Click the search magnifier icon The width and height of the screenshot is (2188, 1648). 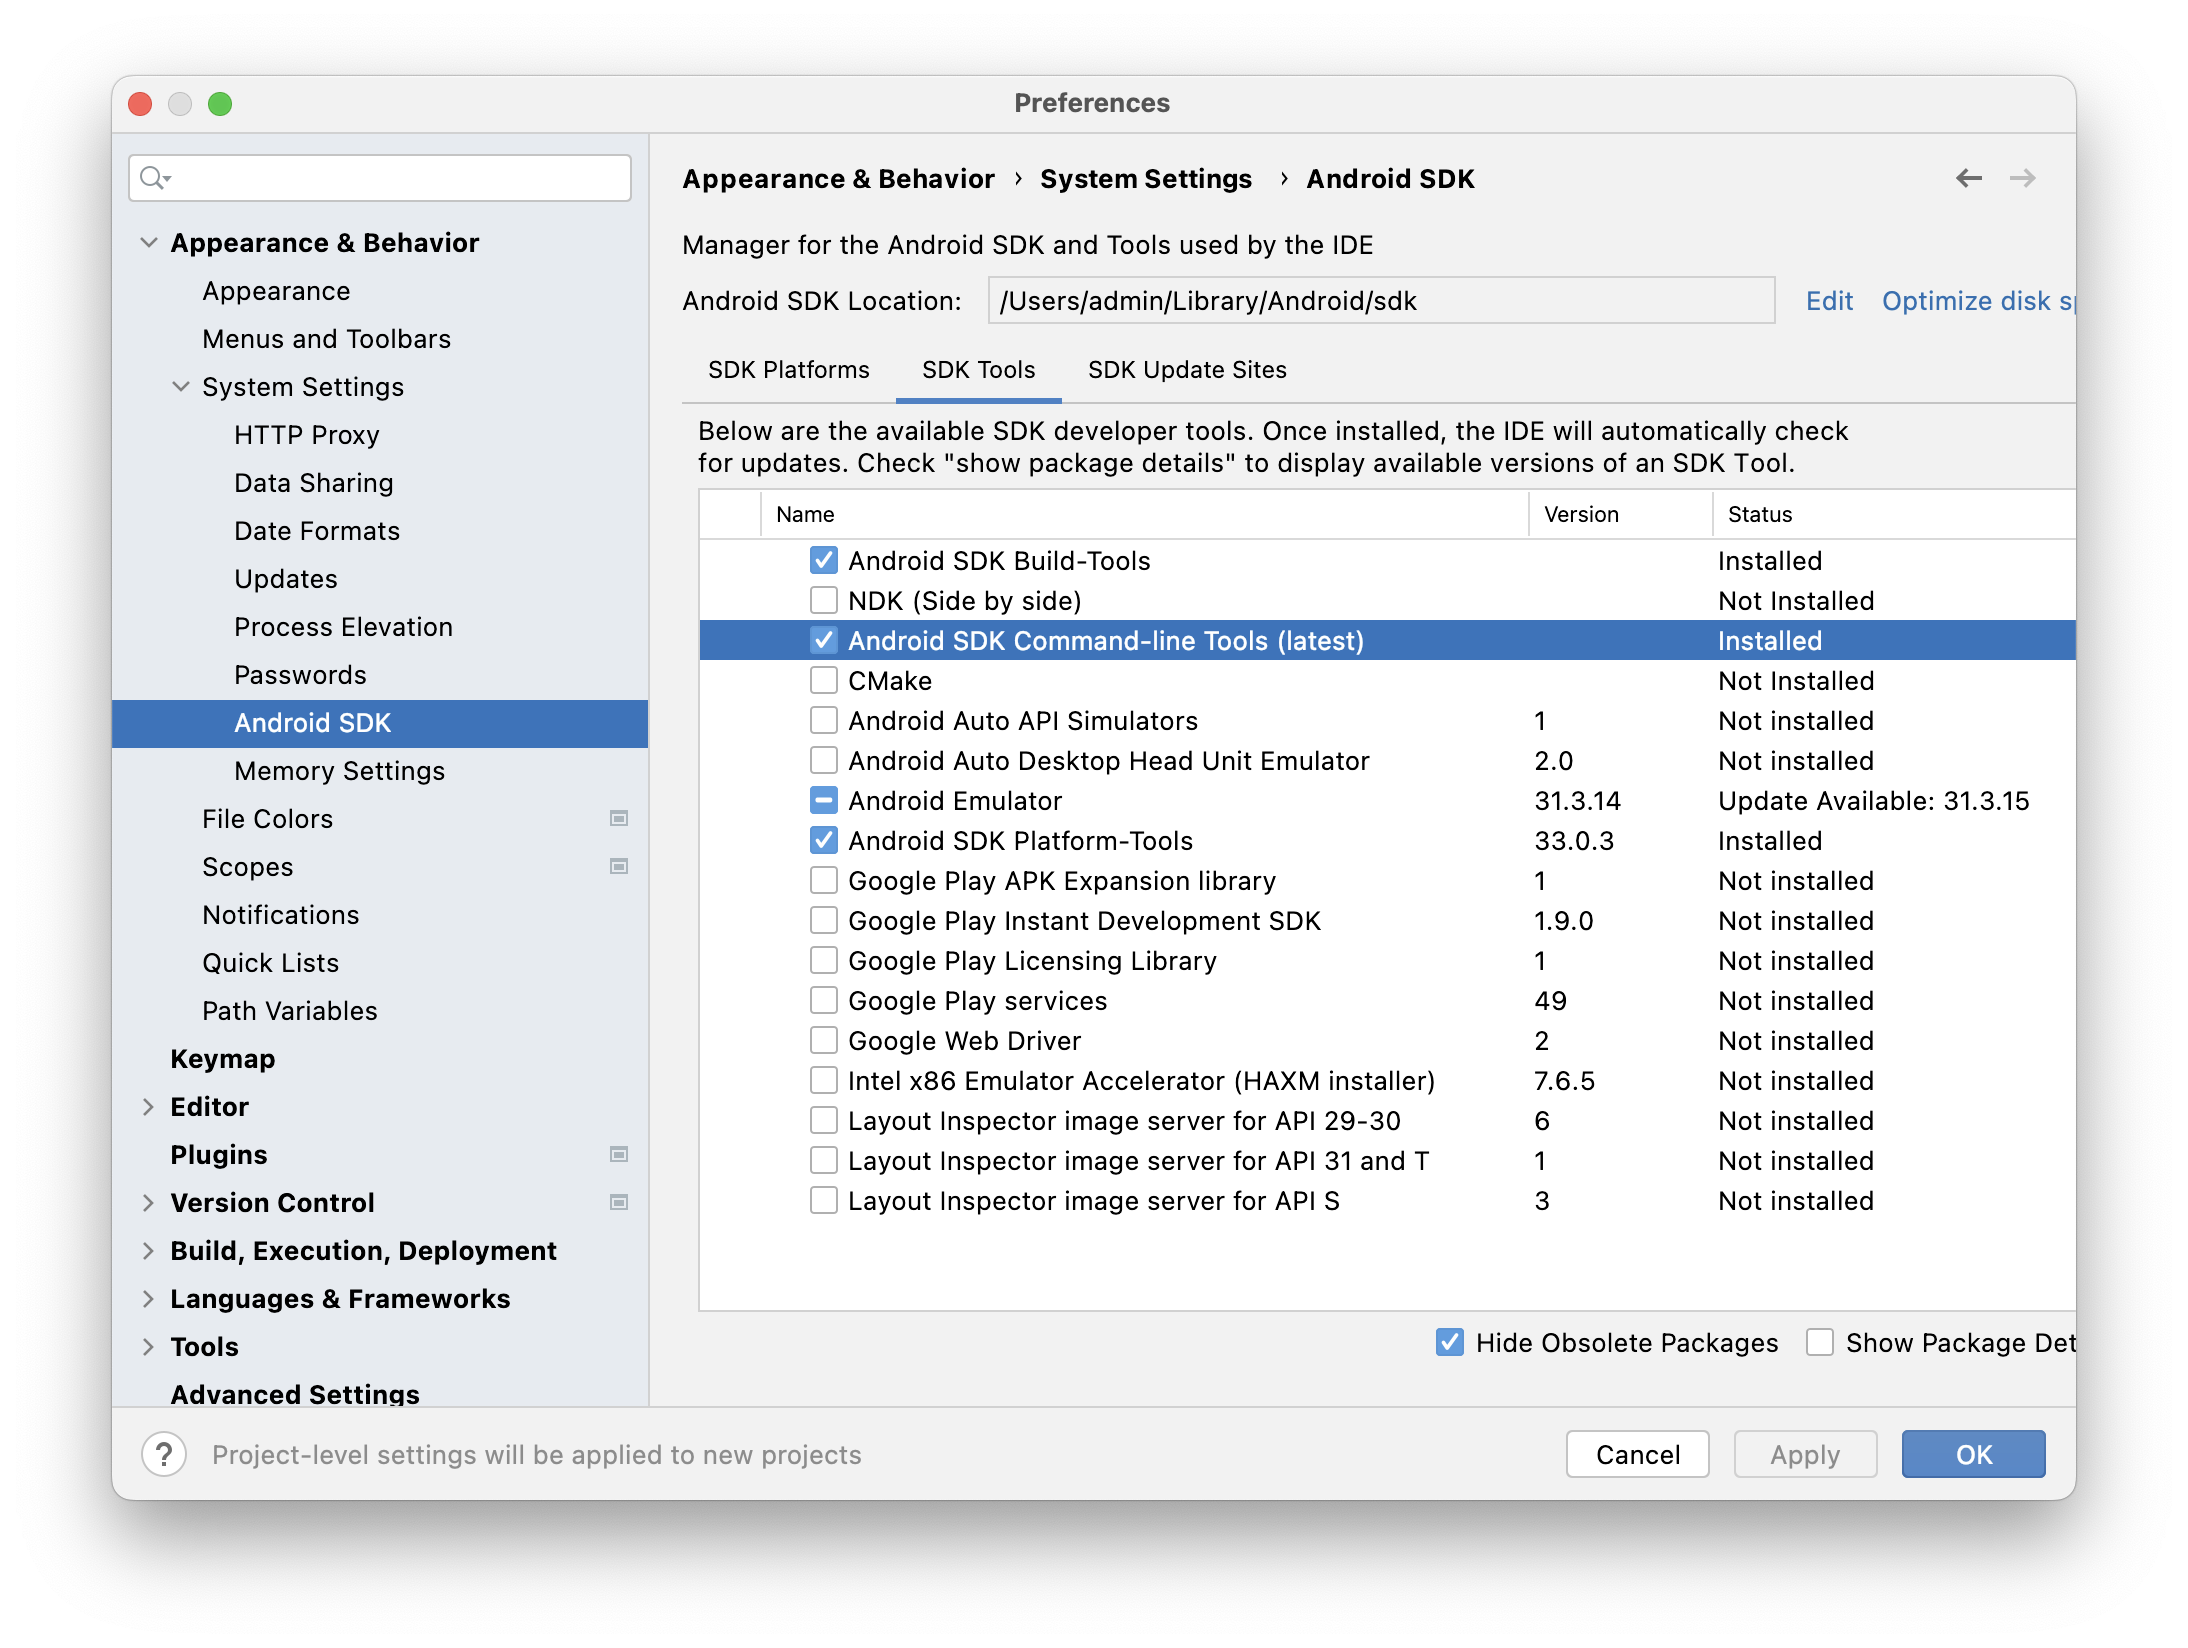(153, 178)
